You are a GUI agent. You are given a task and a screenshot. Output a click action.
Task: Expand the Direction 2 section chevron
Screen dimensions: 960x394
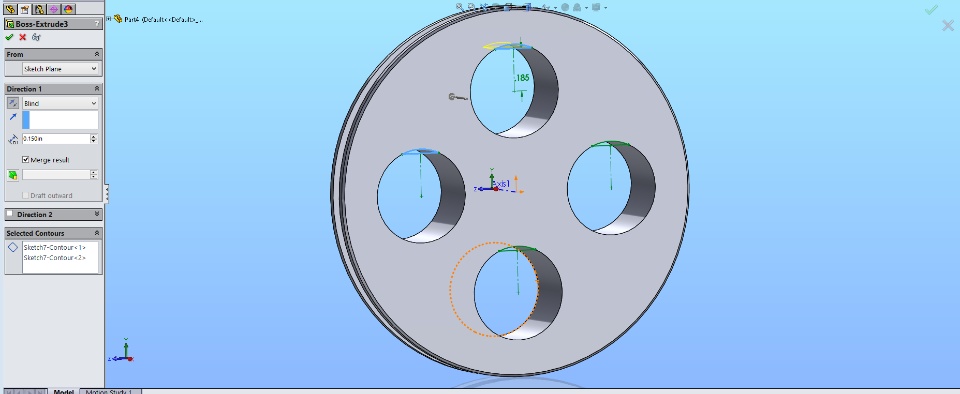tap(97, 215)
